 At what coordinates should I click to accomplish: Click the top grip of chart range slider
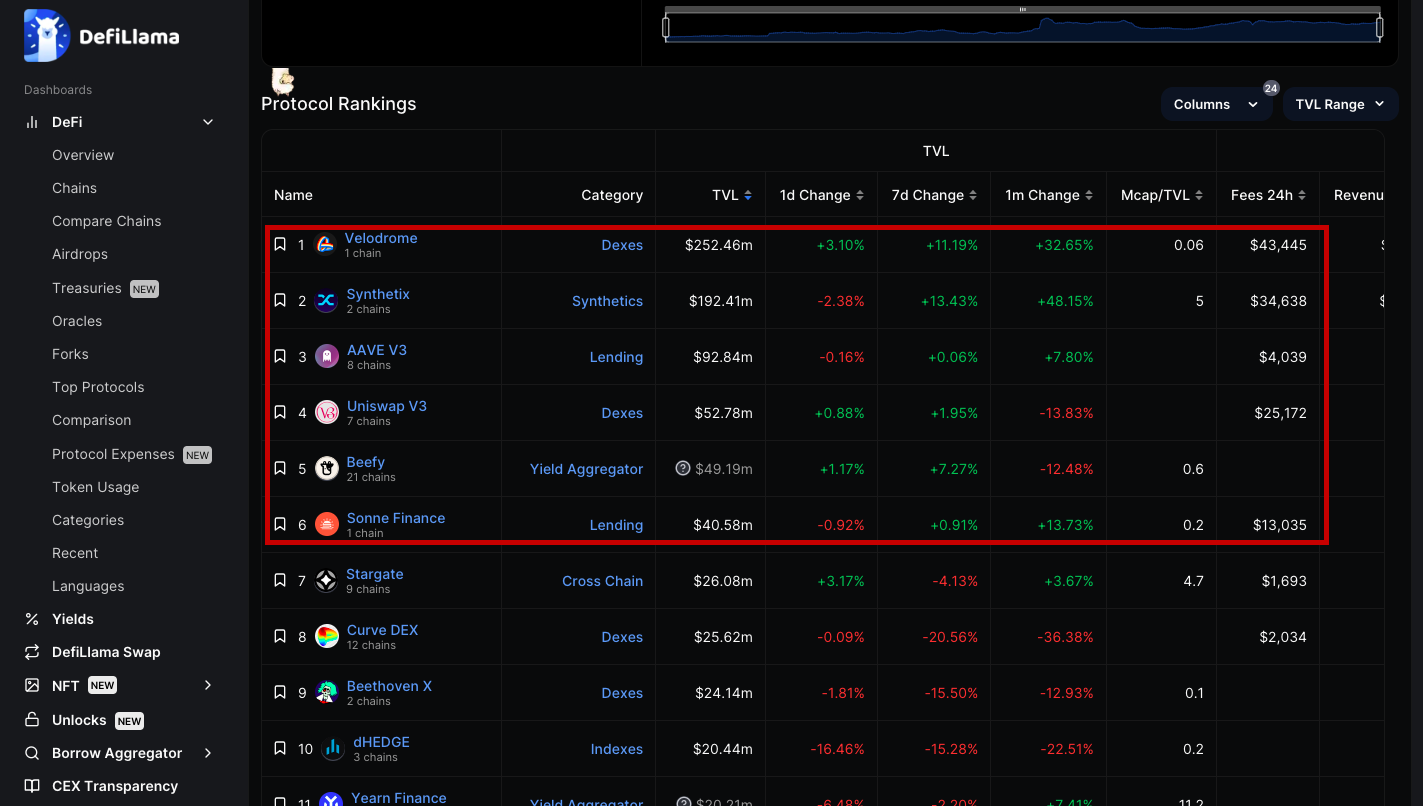(1022, 10)
